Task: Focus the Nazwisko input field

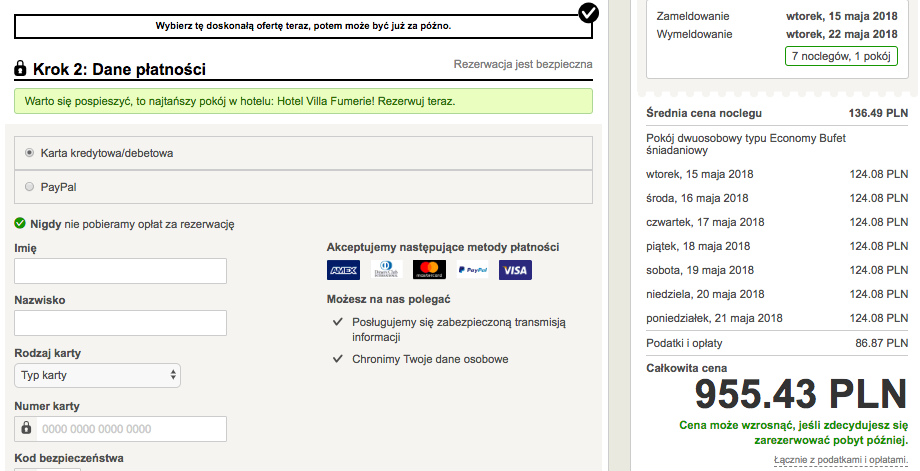Action: tap(120, 323)
